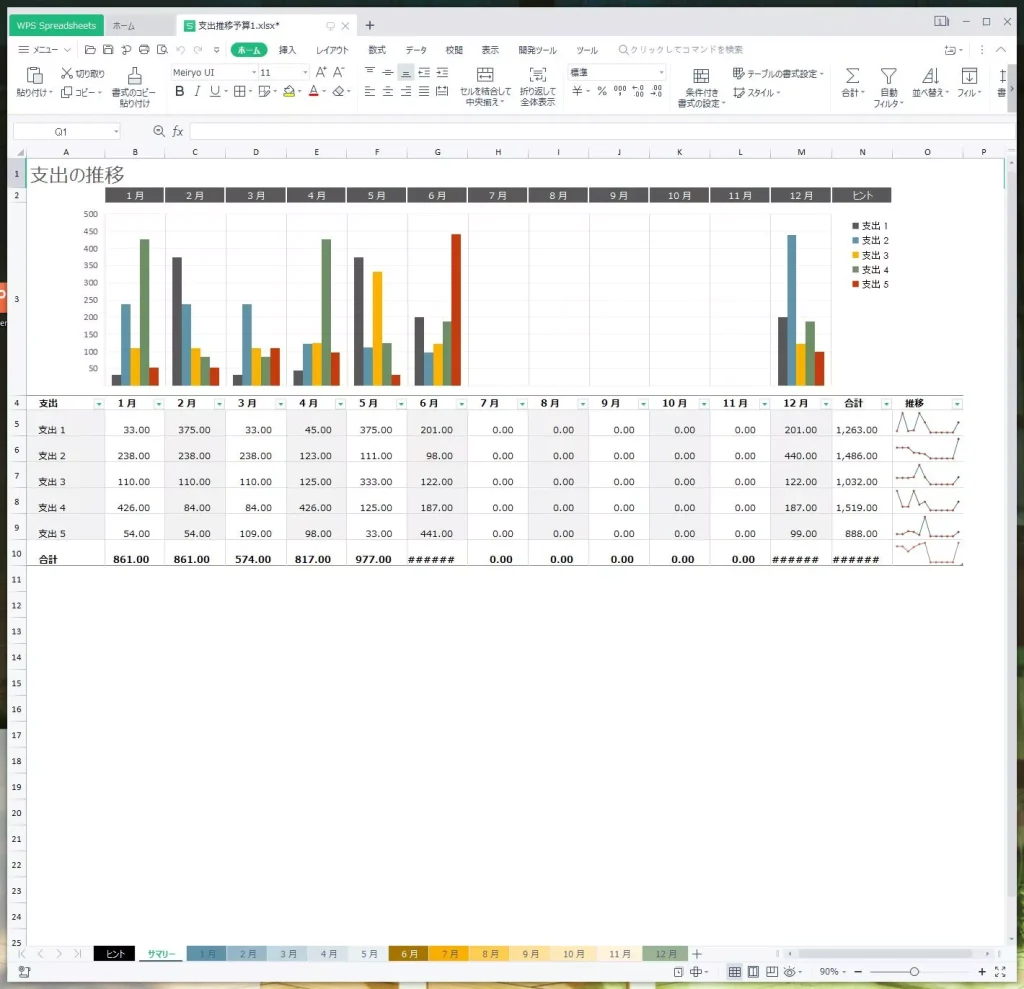Click the sort (並べ替え) icon

coord(930,76)
